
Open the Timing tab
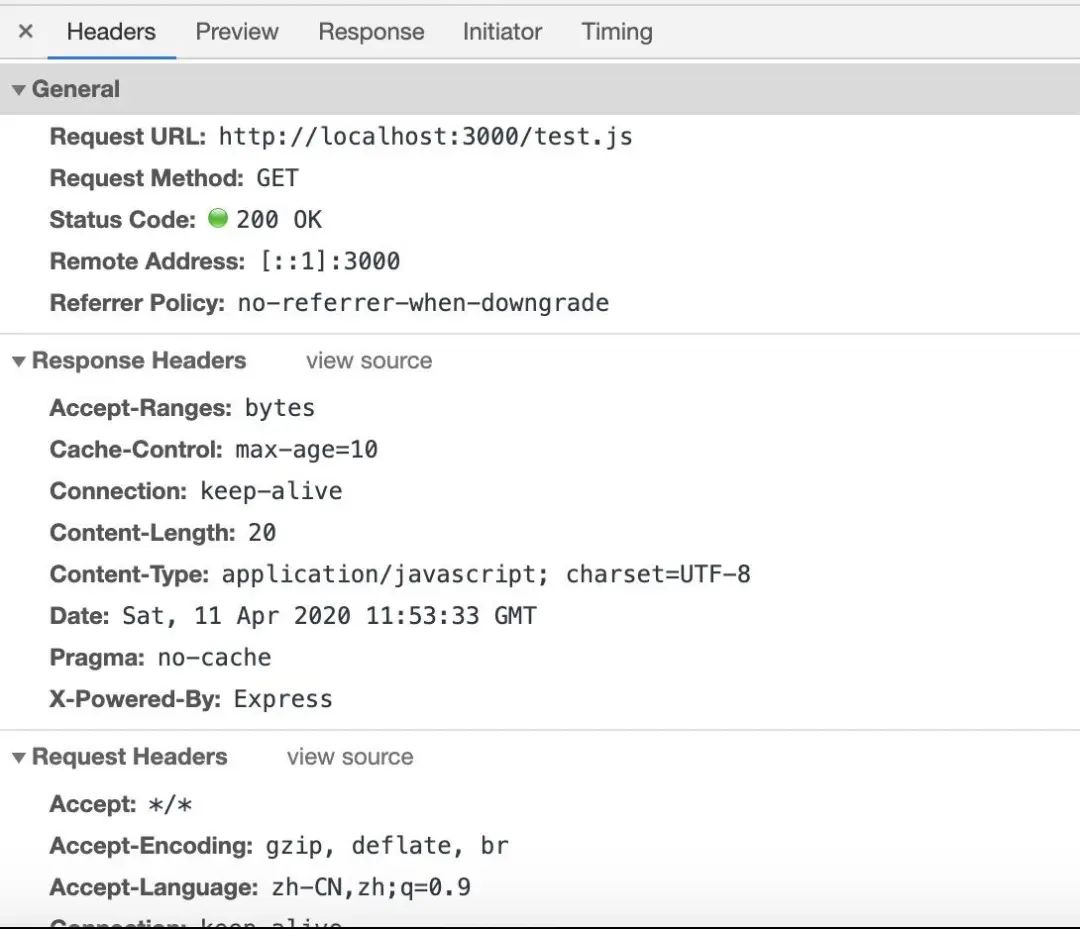point(616,32)
